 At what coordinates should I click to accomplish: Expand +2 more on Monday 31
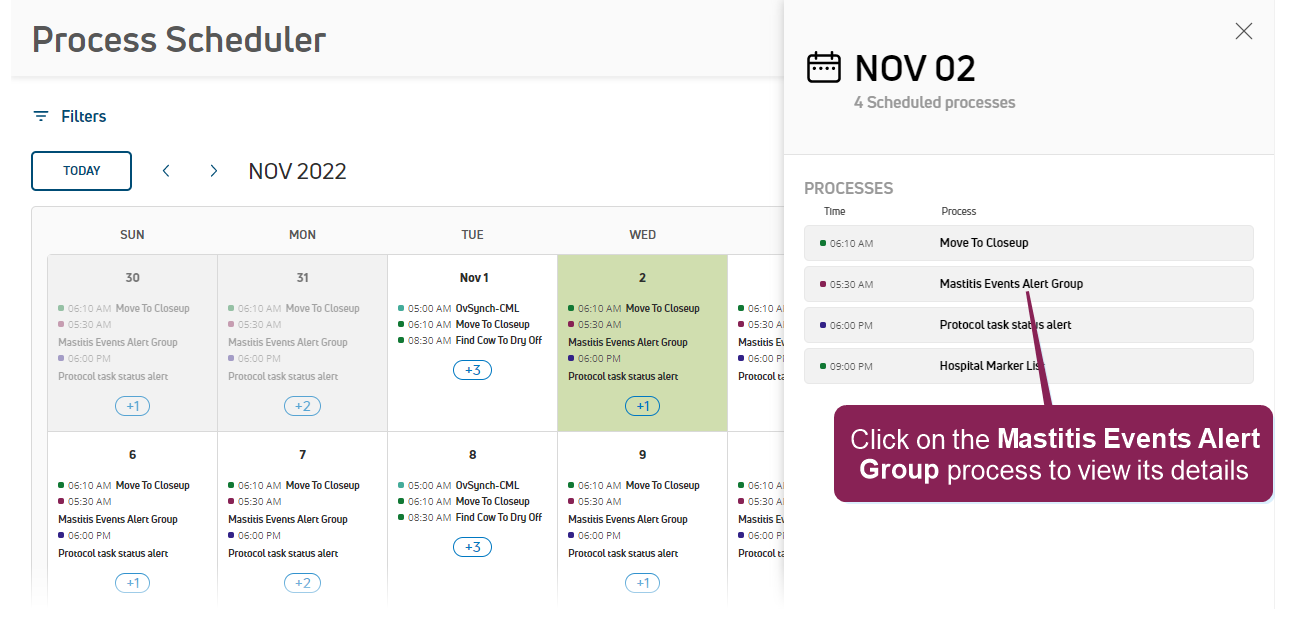pyautogui.click(x=302, y=406)
